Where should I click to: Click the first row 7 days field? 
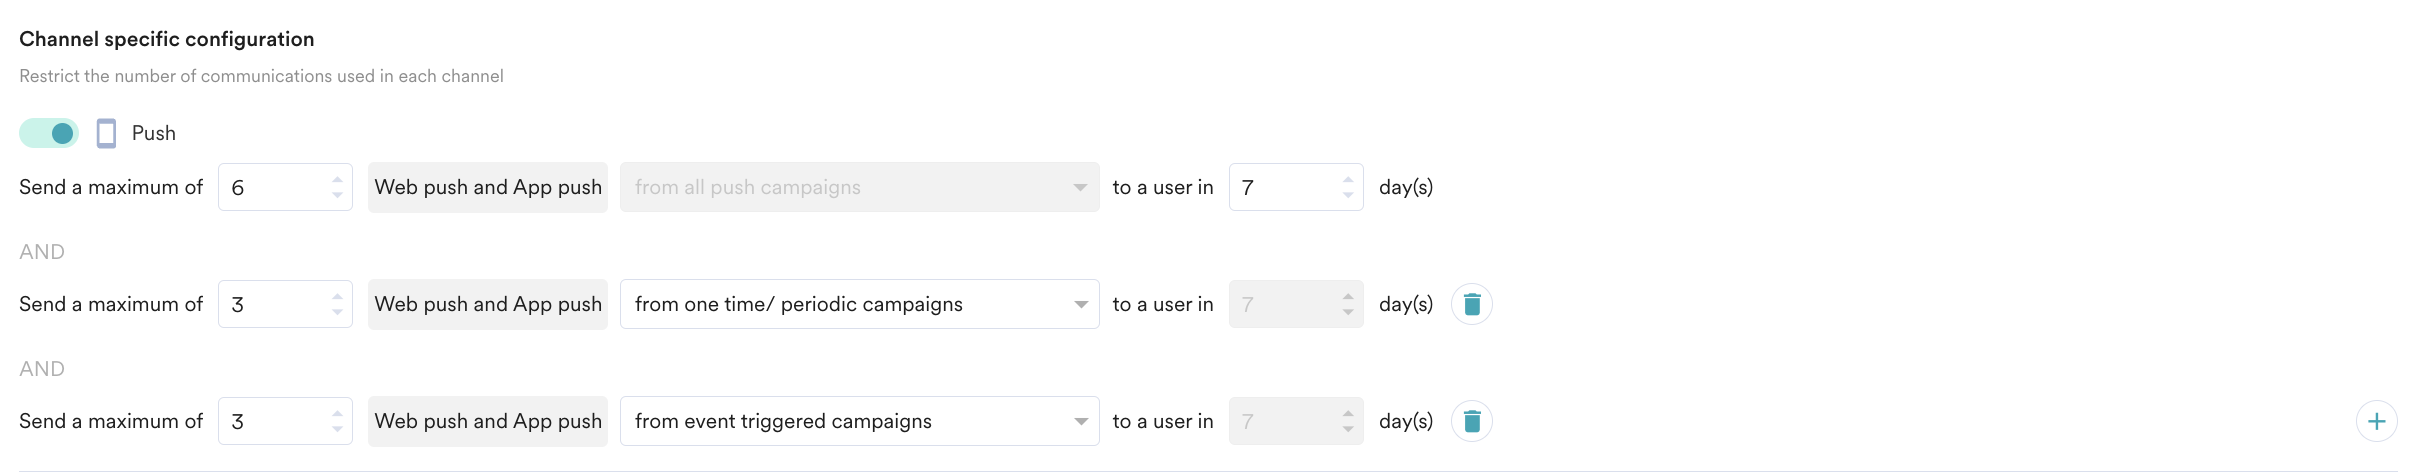[x=1296, y=187]
